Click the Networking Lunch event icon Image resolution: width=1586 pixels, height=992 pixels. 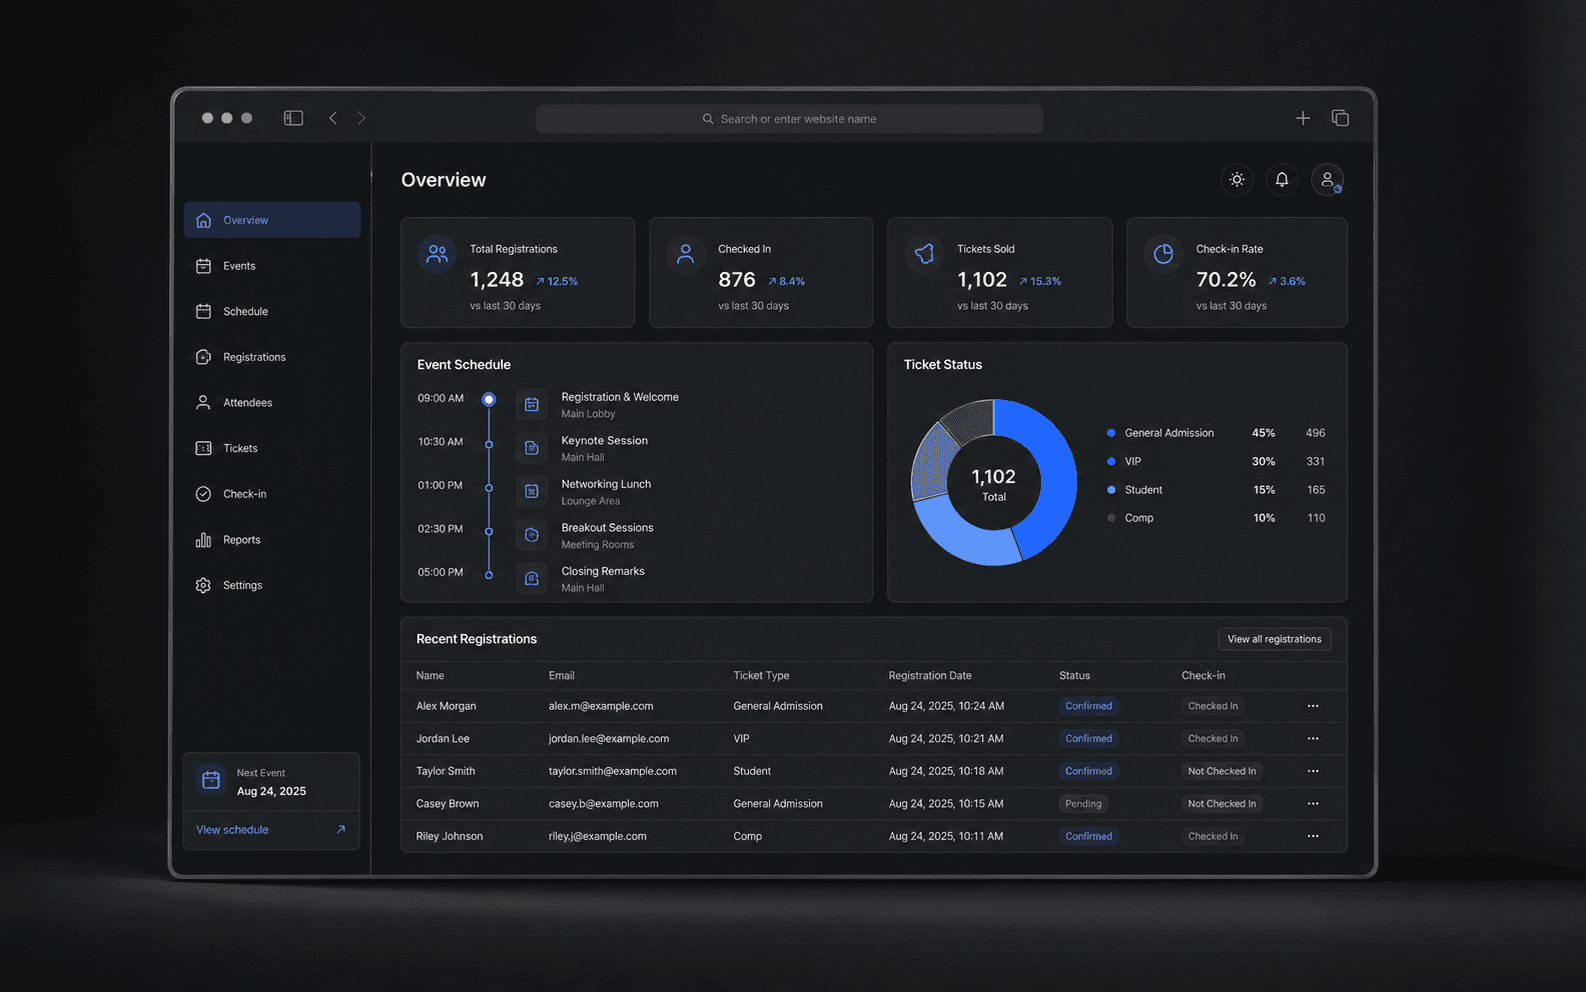click(532, 492)
